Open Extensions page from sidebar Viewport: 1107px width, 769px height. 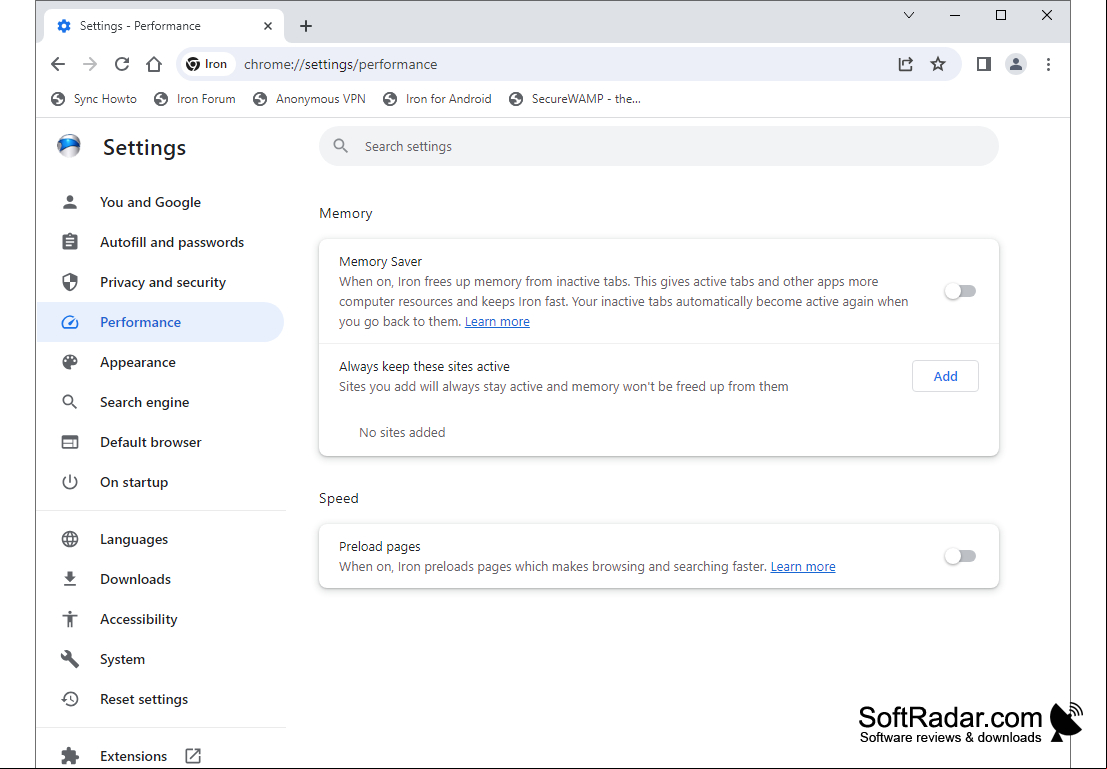161,756
